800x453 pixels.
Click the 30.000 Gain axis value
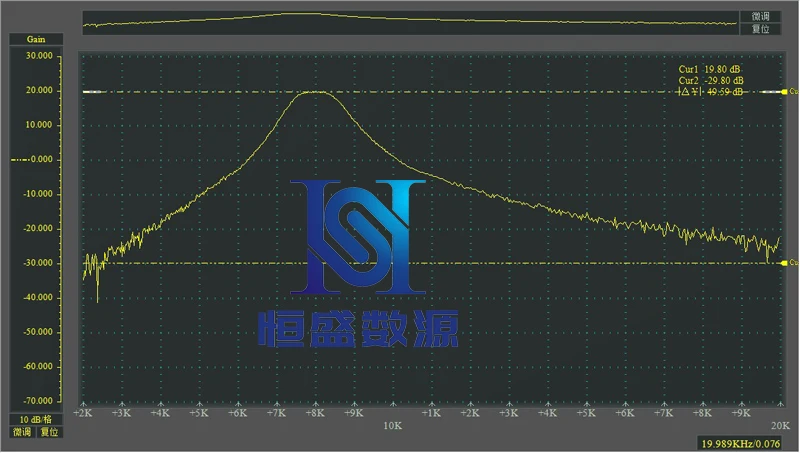coord(39,56)
